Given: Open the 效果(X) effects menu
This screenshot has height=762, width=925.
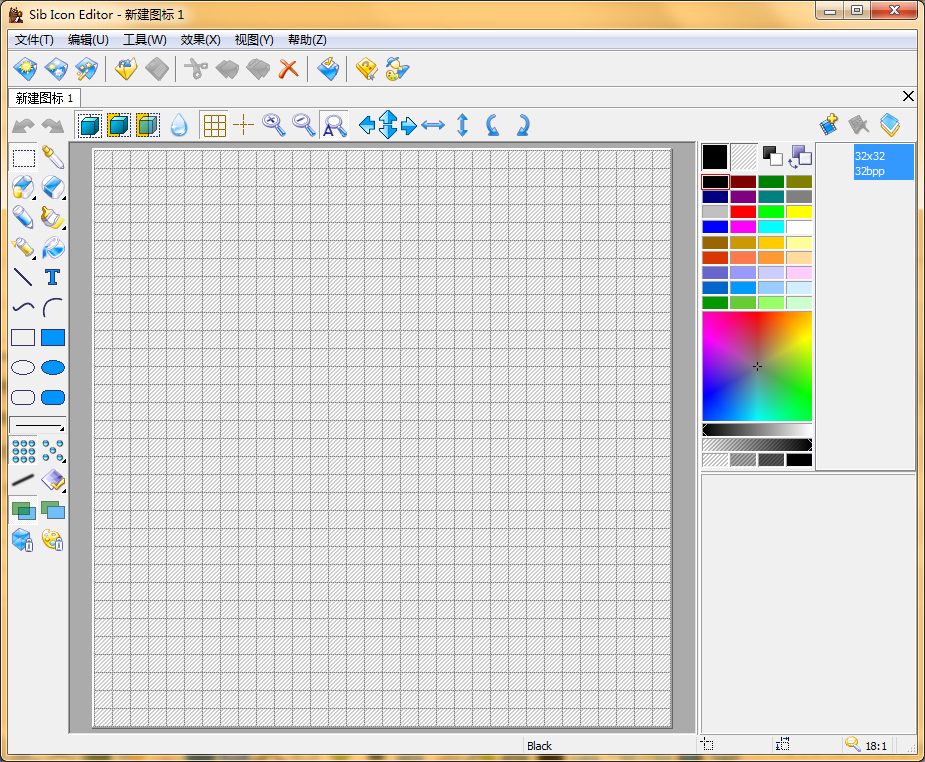Looking at the screenshot, I should (200, 40).
